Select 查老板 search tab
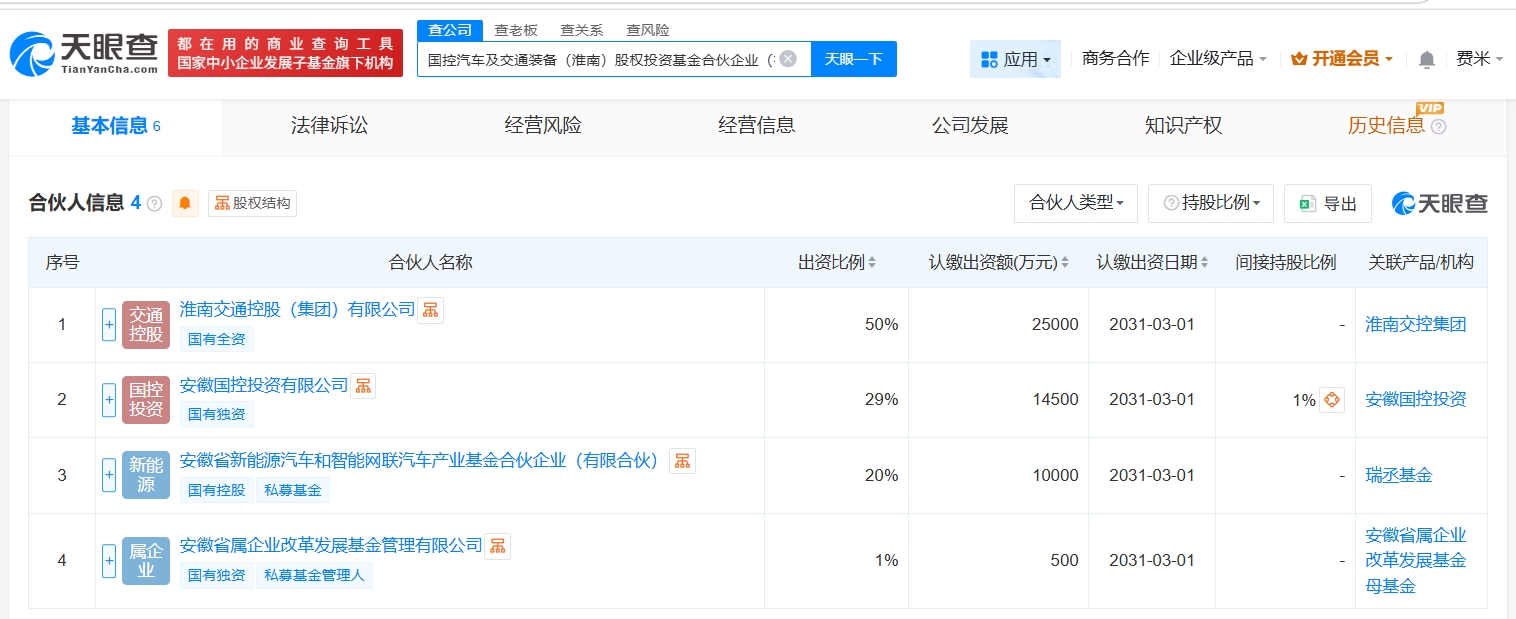The width and height of the screenshot is (1516, 619). 516,30
